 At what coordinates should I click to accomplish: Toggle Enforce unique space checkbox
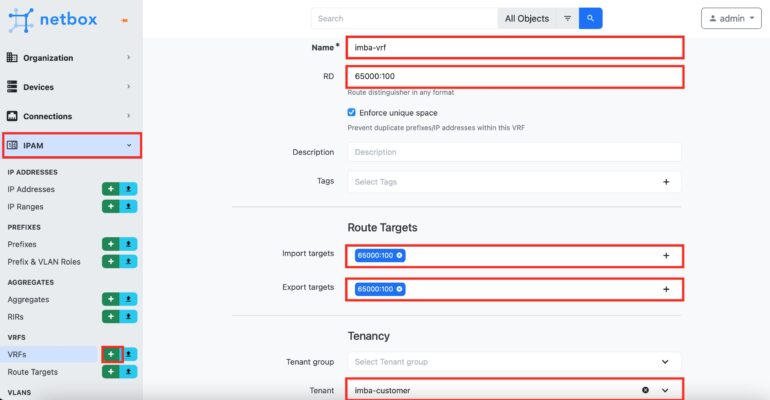click(352, 113)
